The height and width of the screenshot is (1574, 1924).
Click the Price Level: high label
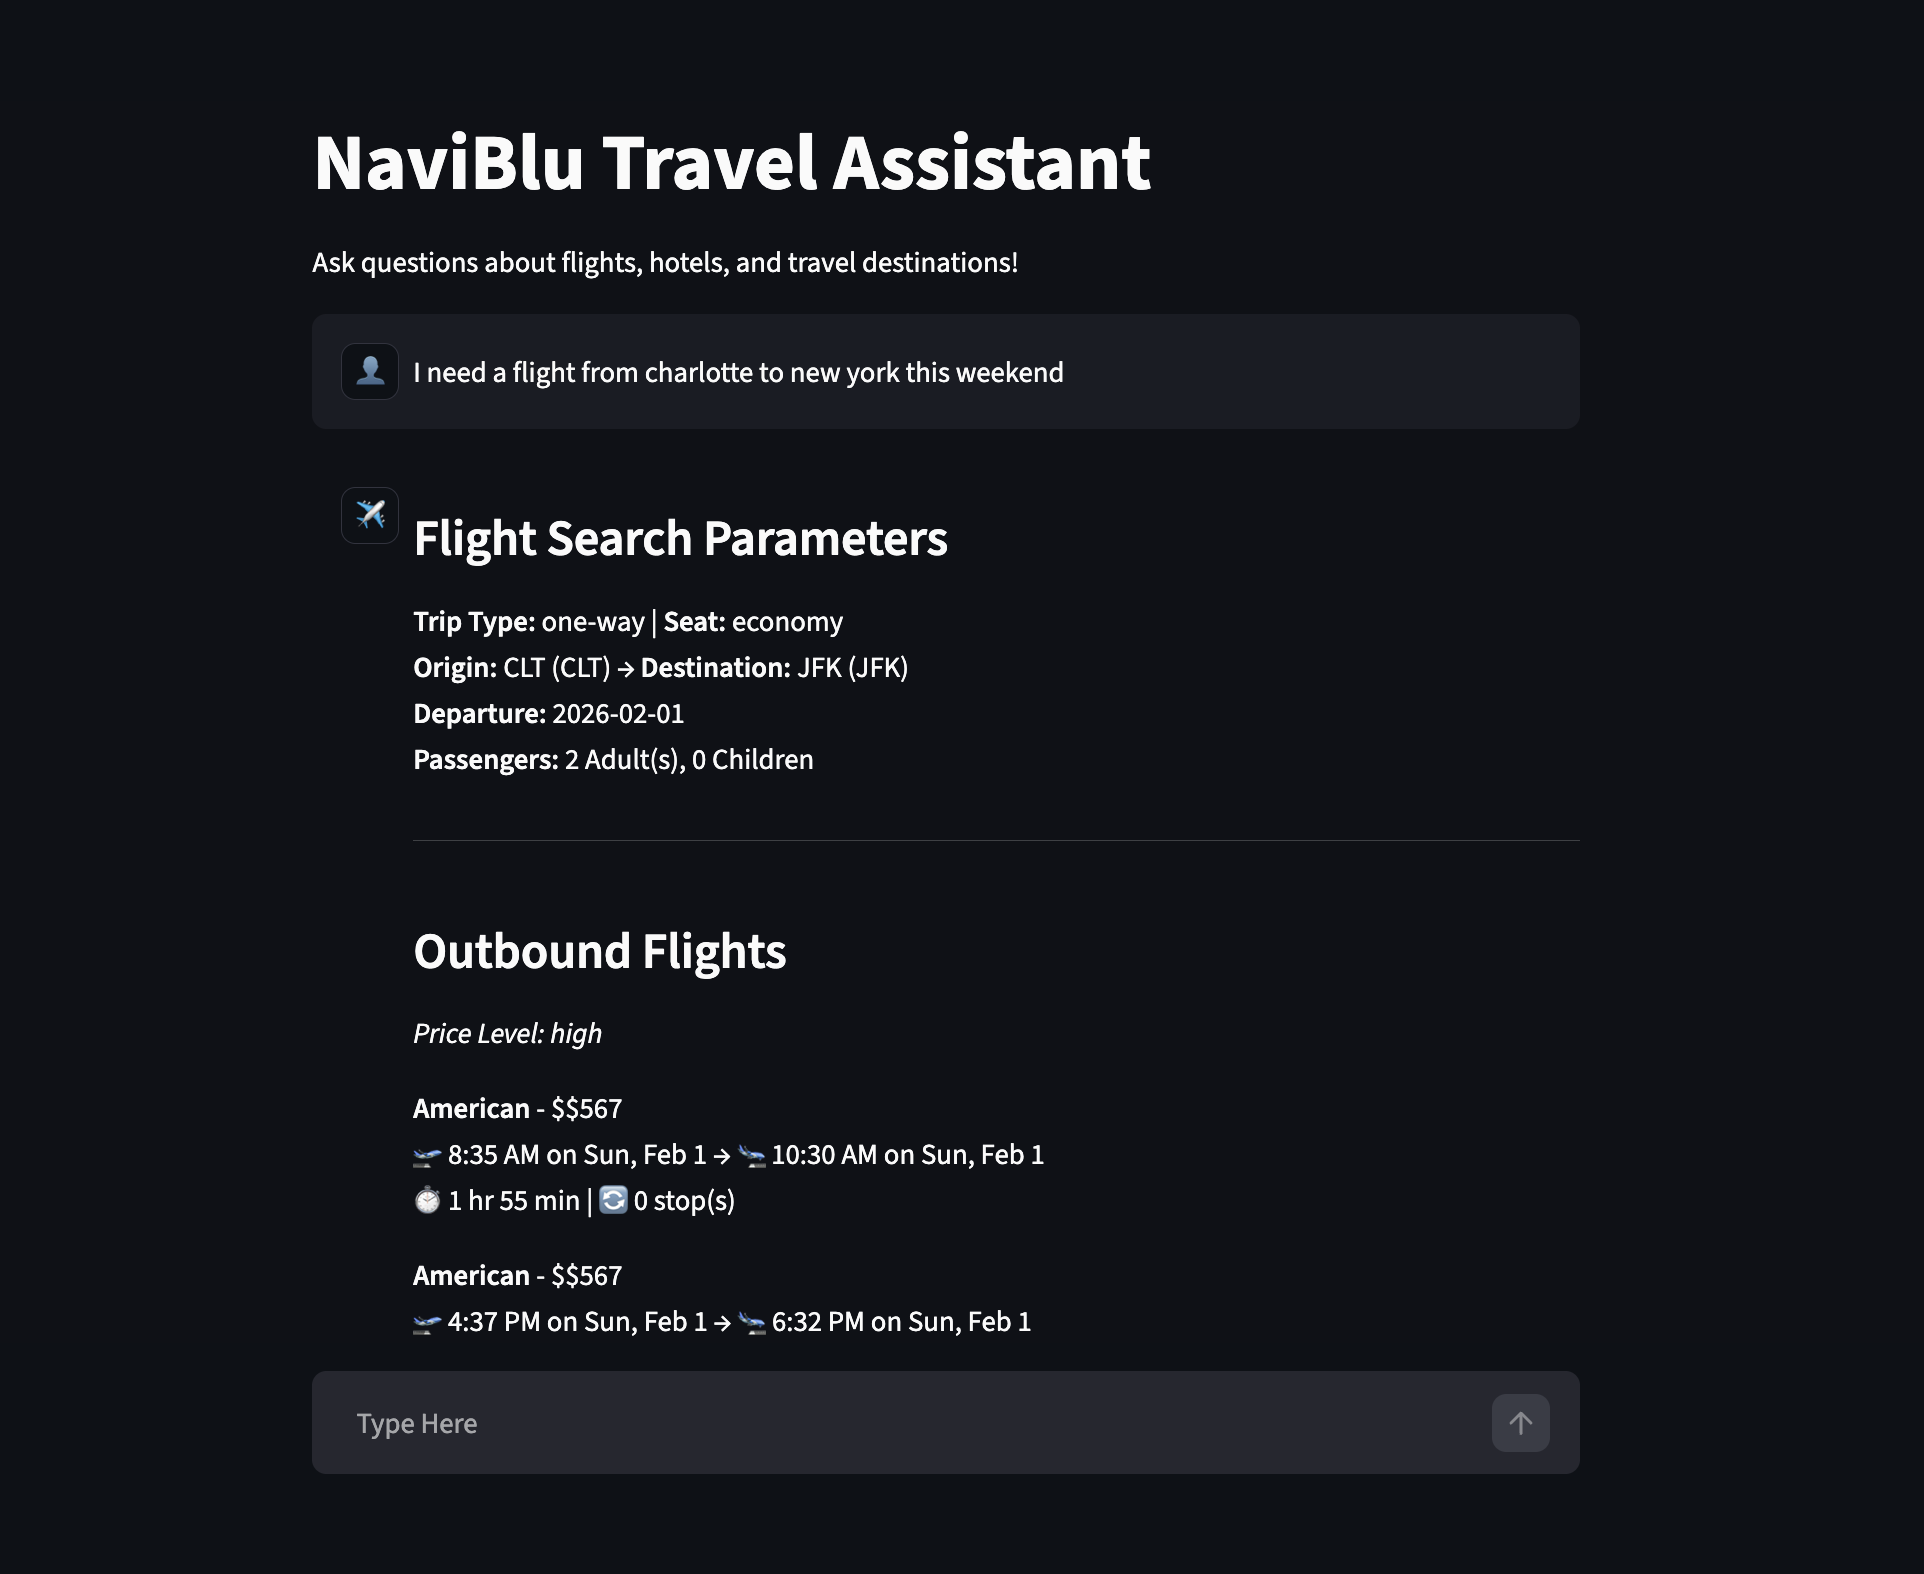(507, 1033)
